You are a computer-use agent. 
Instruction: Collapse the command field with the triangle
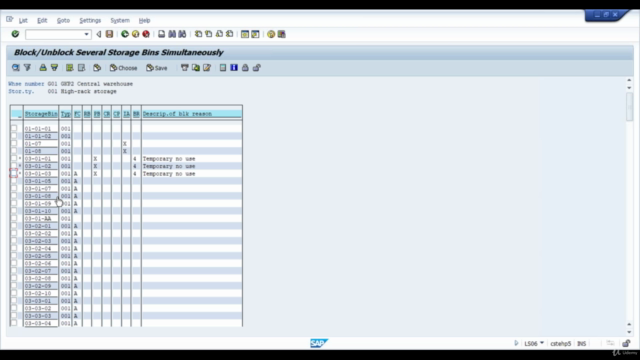click(98, 34)
